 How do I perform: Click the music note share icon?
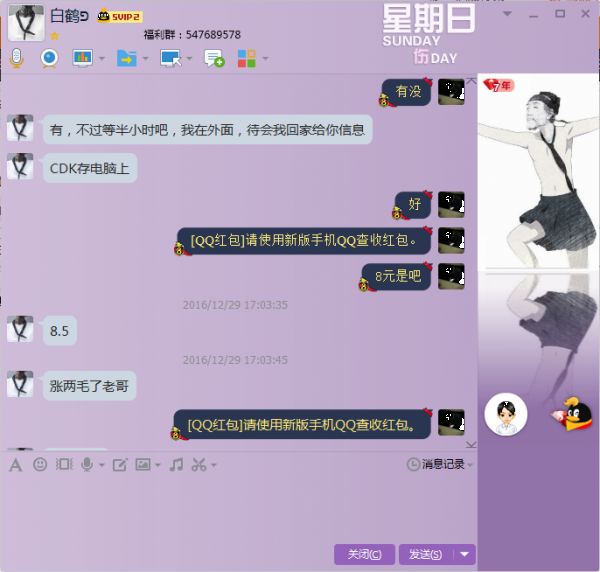tap(176, 464)
